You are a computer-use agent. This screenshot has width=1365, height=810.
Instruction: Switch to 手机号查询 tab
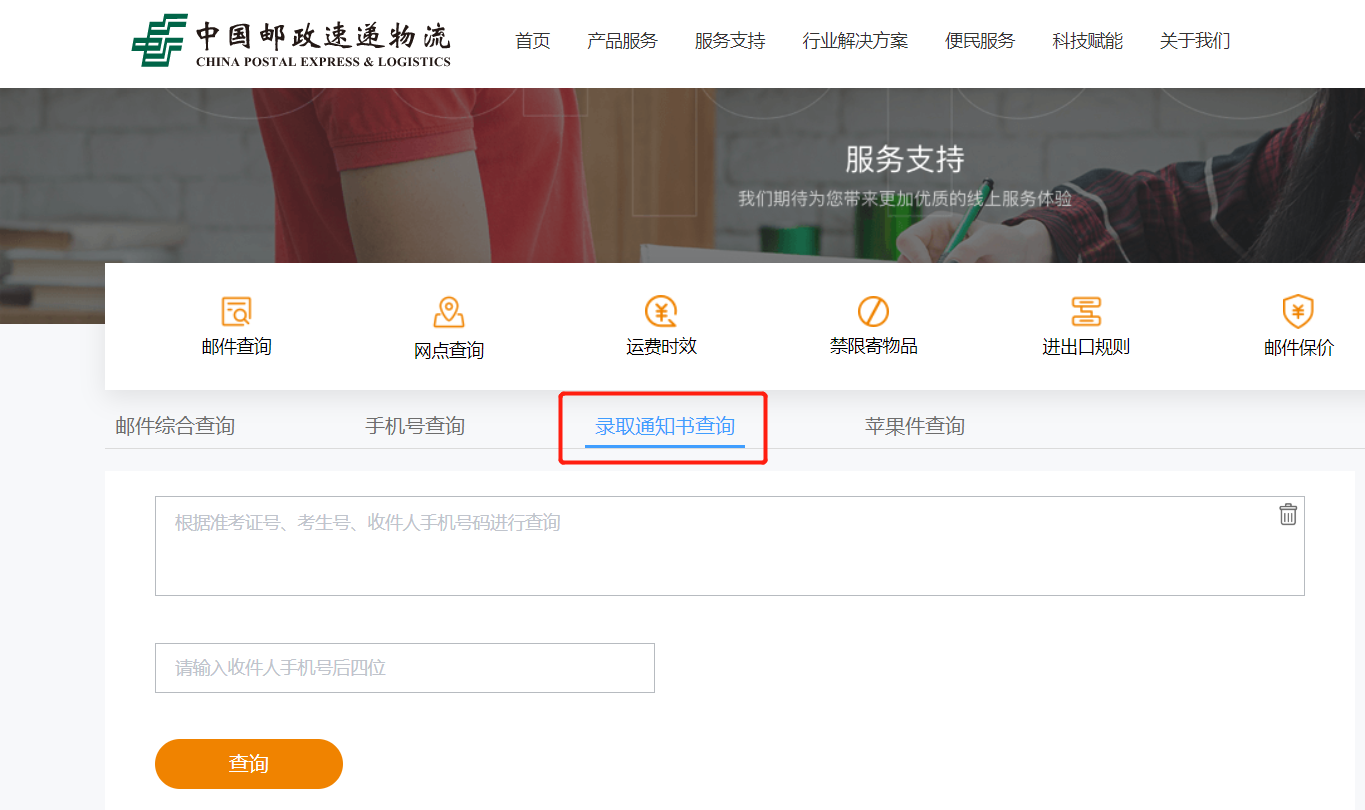[x=415, y=426]
